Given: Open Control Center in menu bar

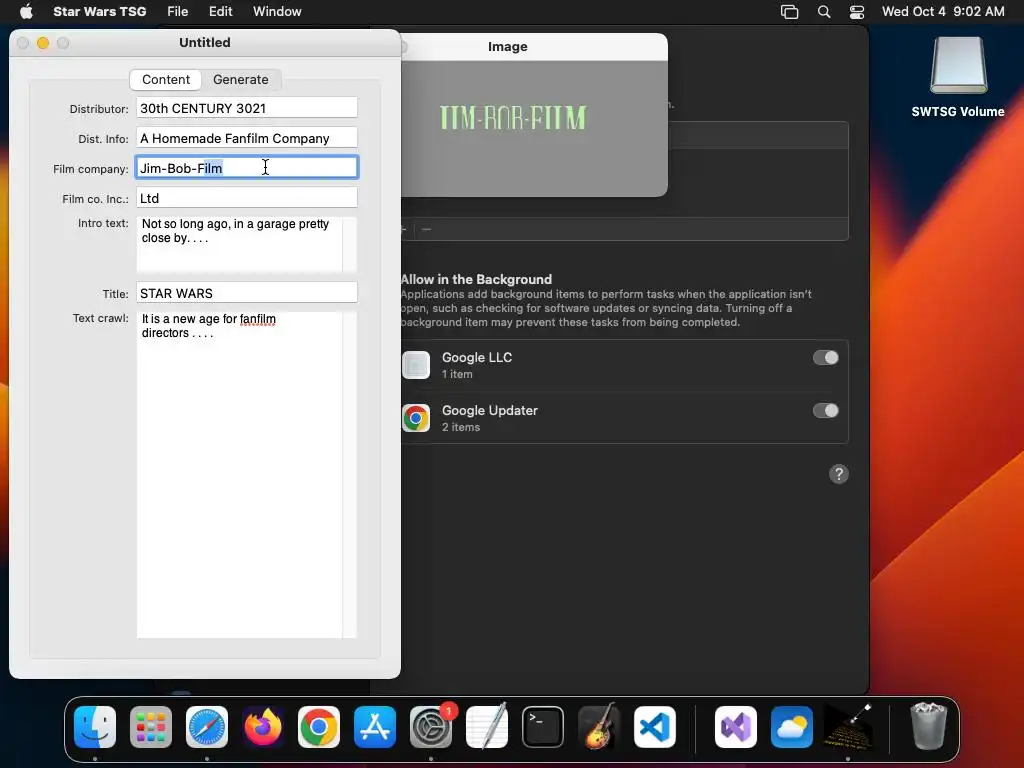Looking at the screenshot, I should (857, 12).
